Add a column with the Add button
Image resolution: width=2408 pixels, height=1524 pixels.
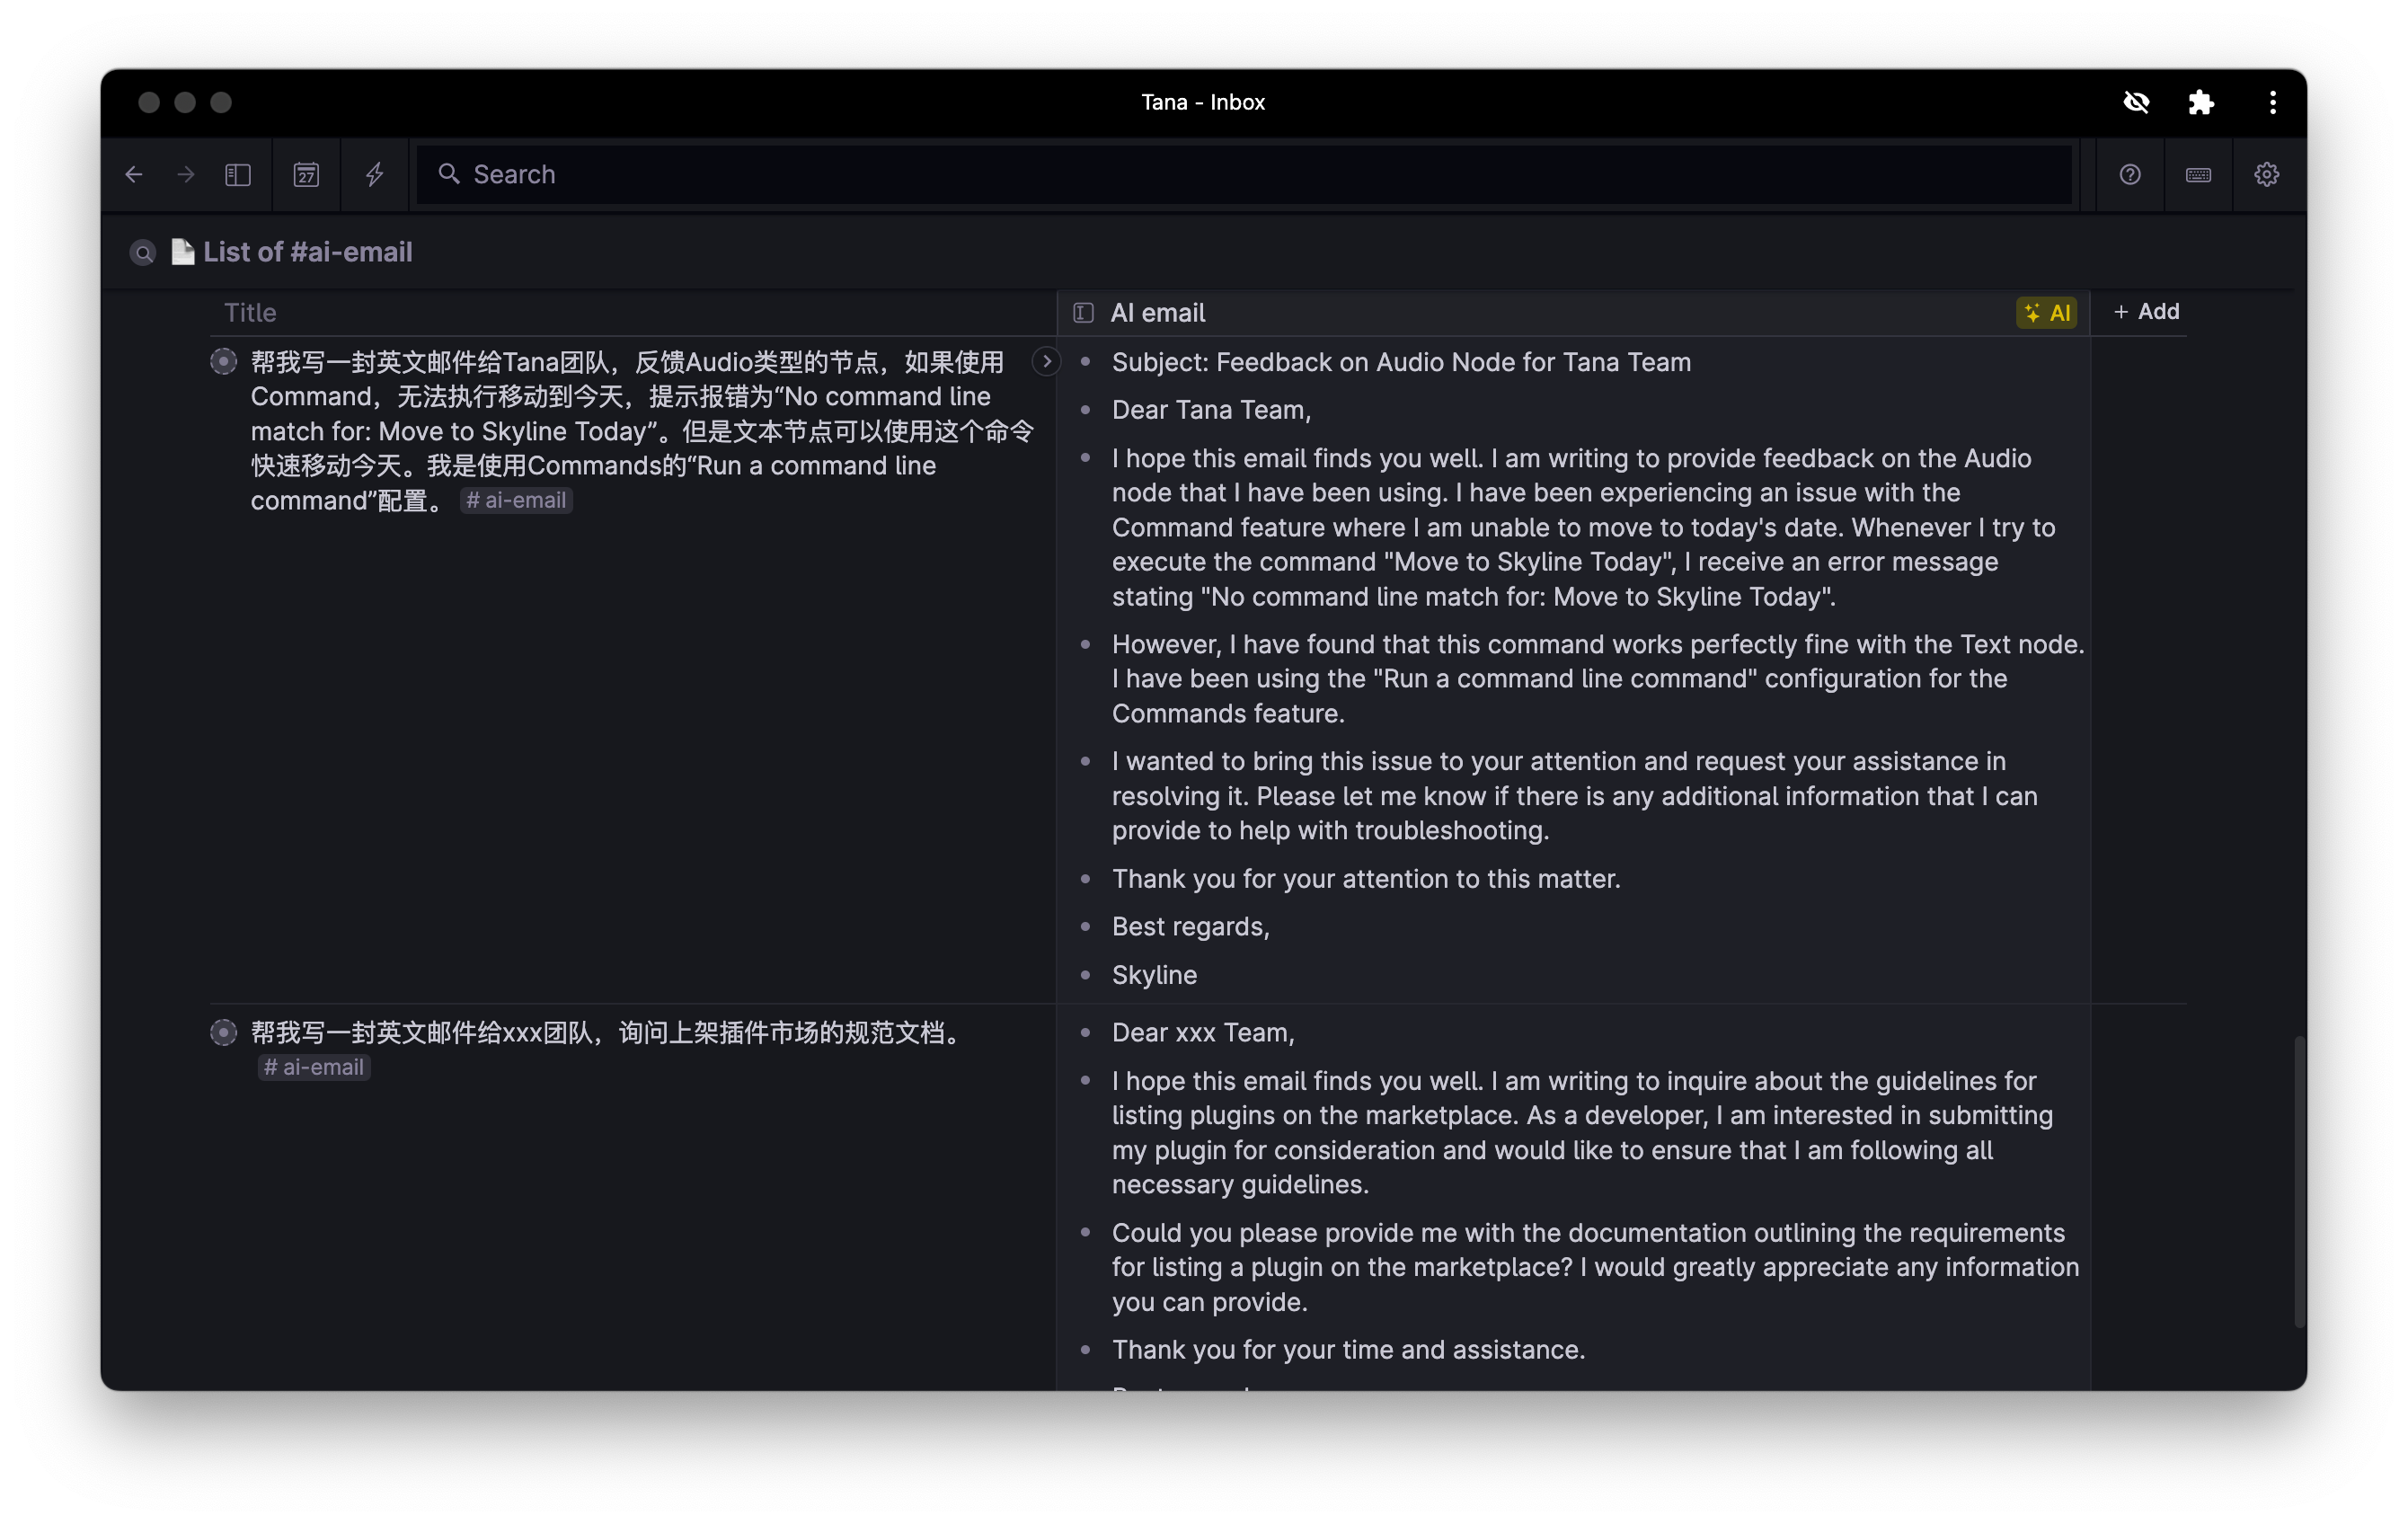coord(2146,312)
